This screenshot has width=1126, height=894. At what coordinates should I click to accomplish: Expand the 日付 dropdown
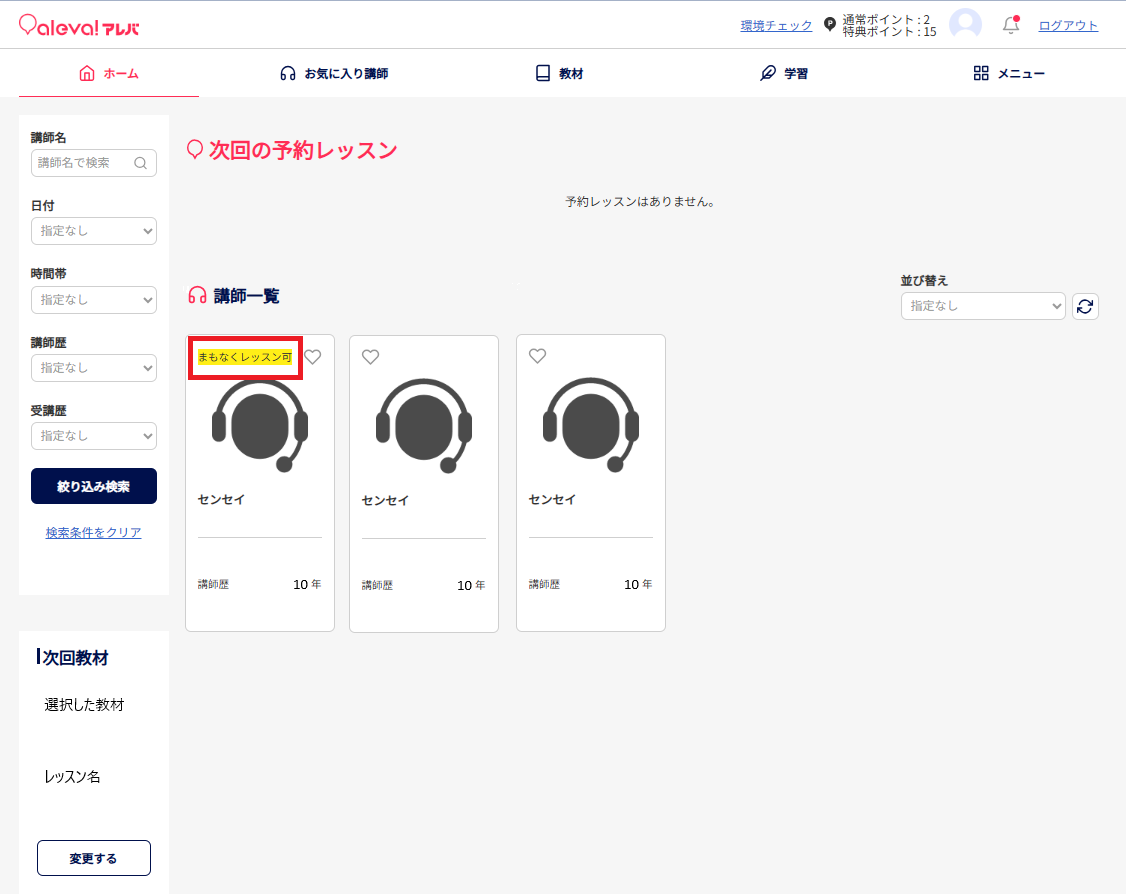(94, 231)
